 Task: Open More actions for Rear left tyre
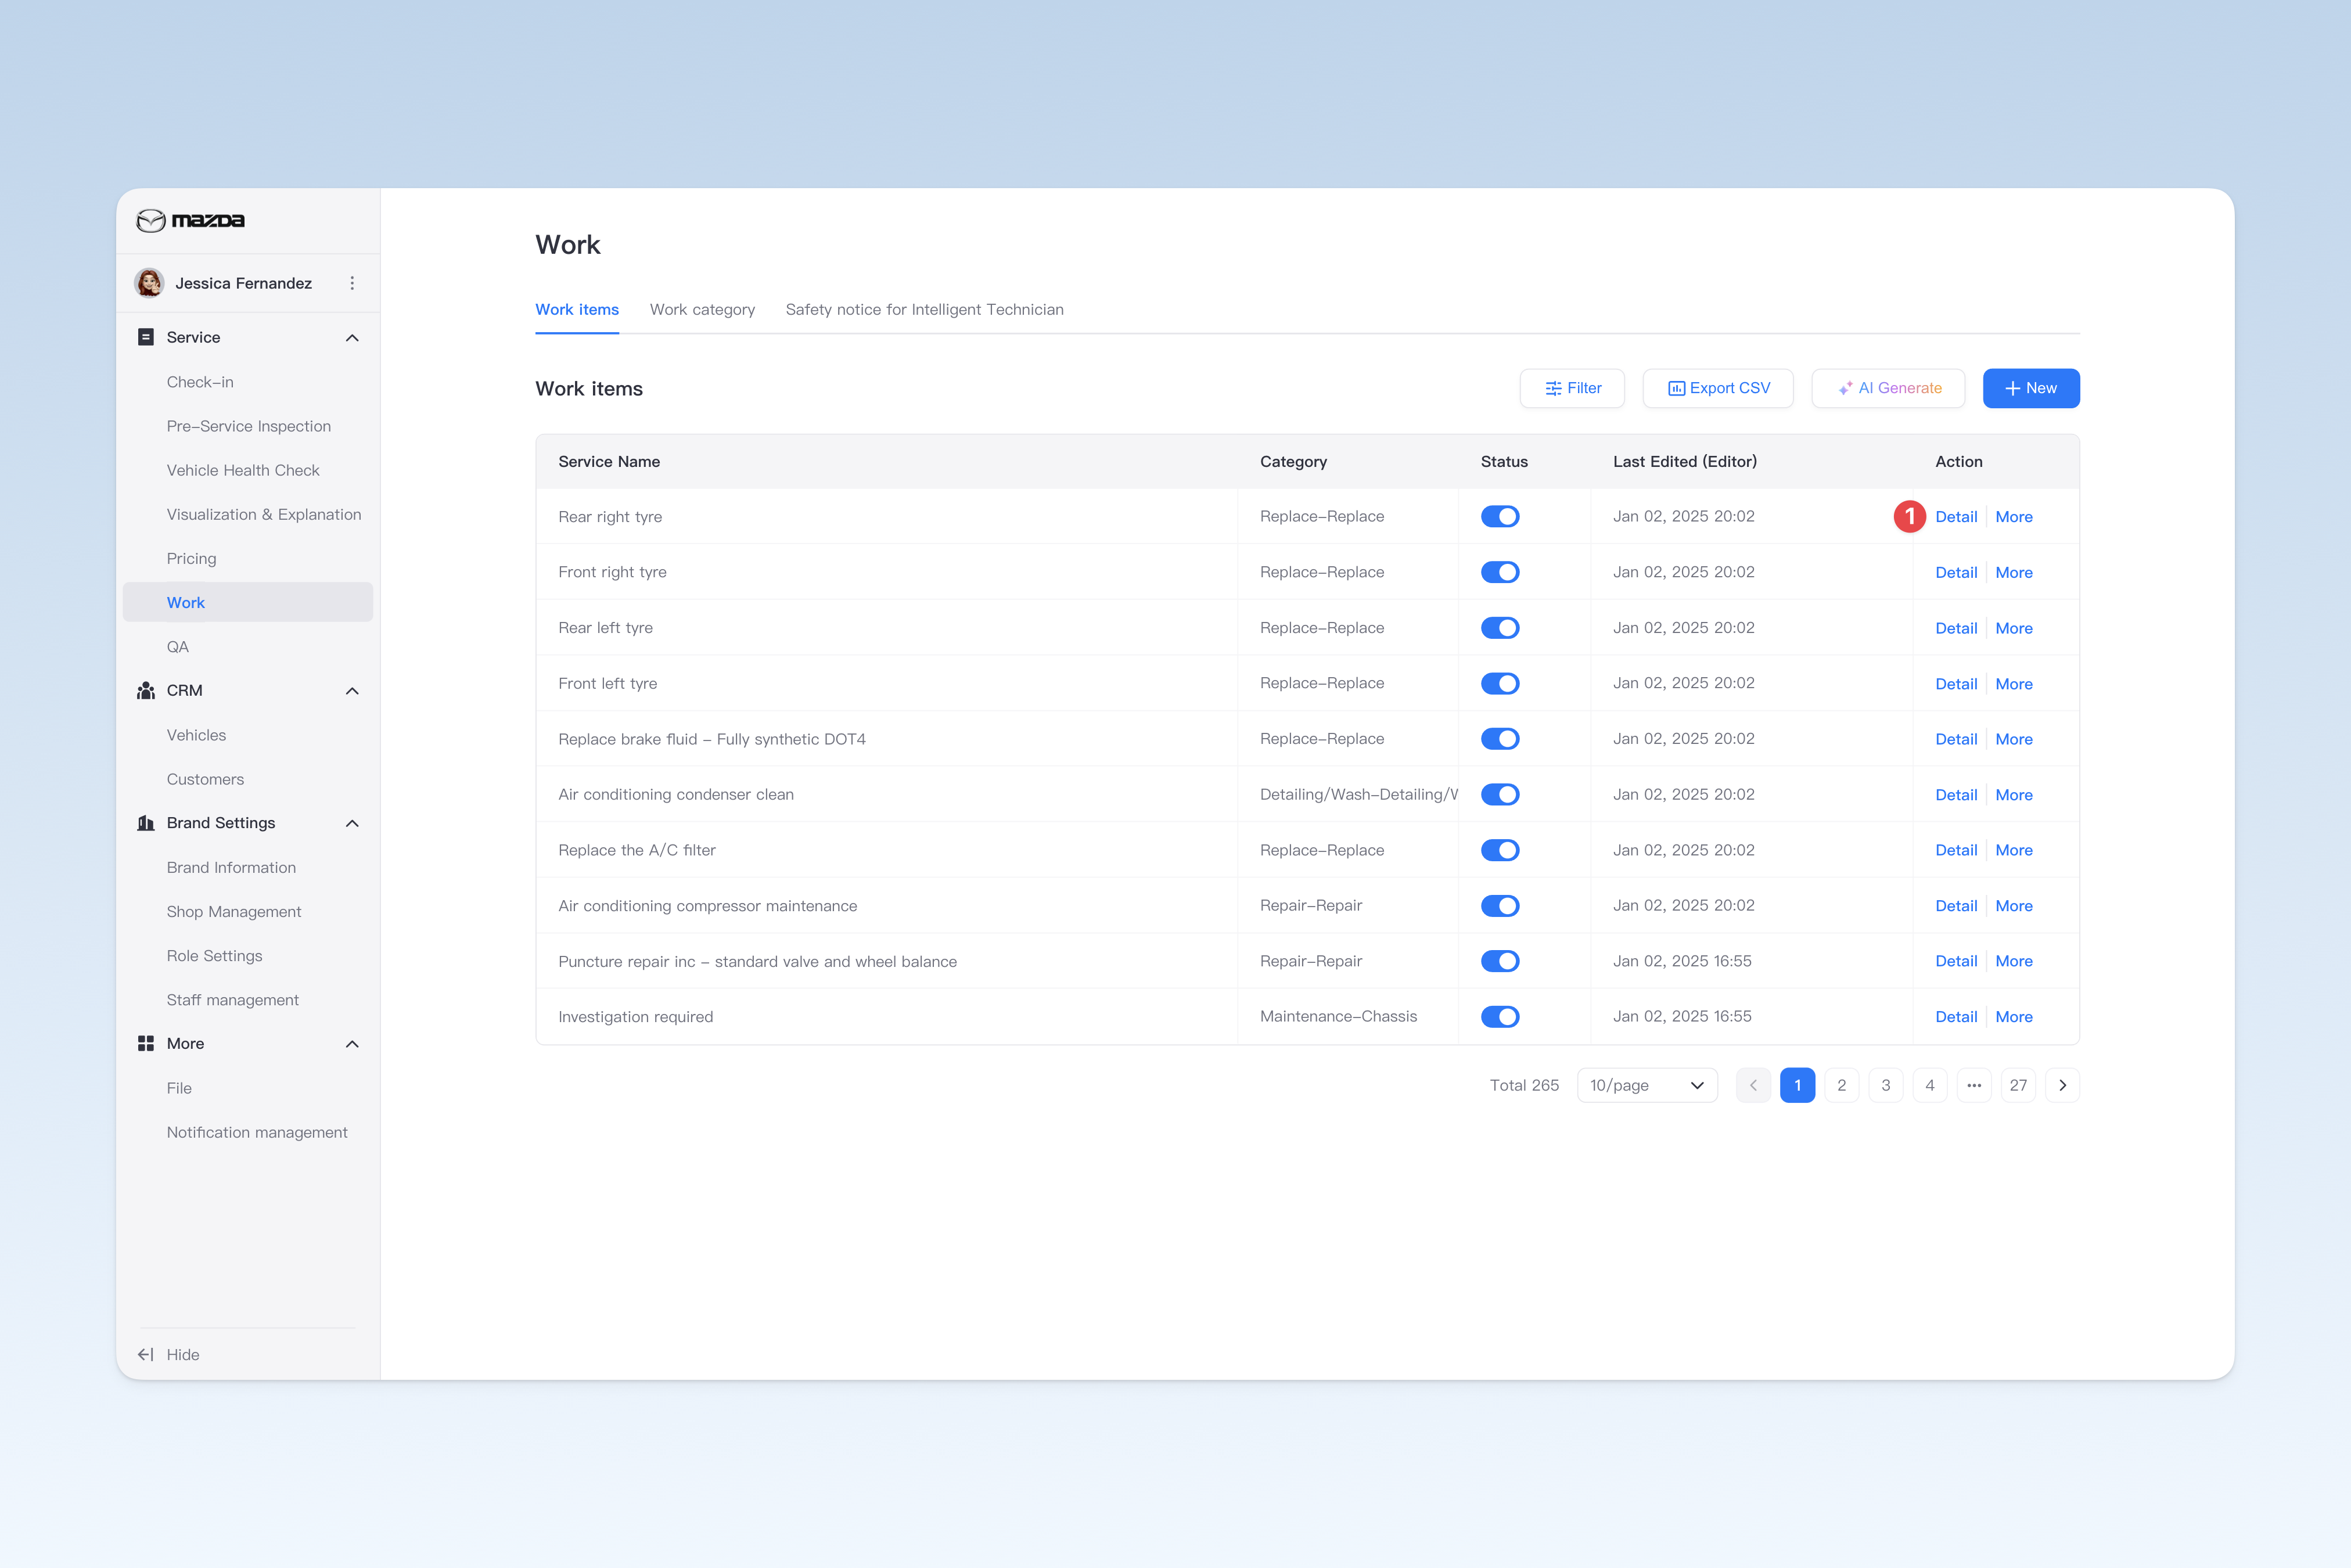(2013, 628)
